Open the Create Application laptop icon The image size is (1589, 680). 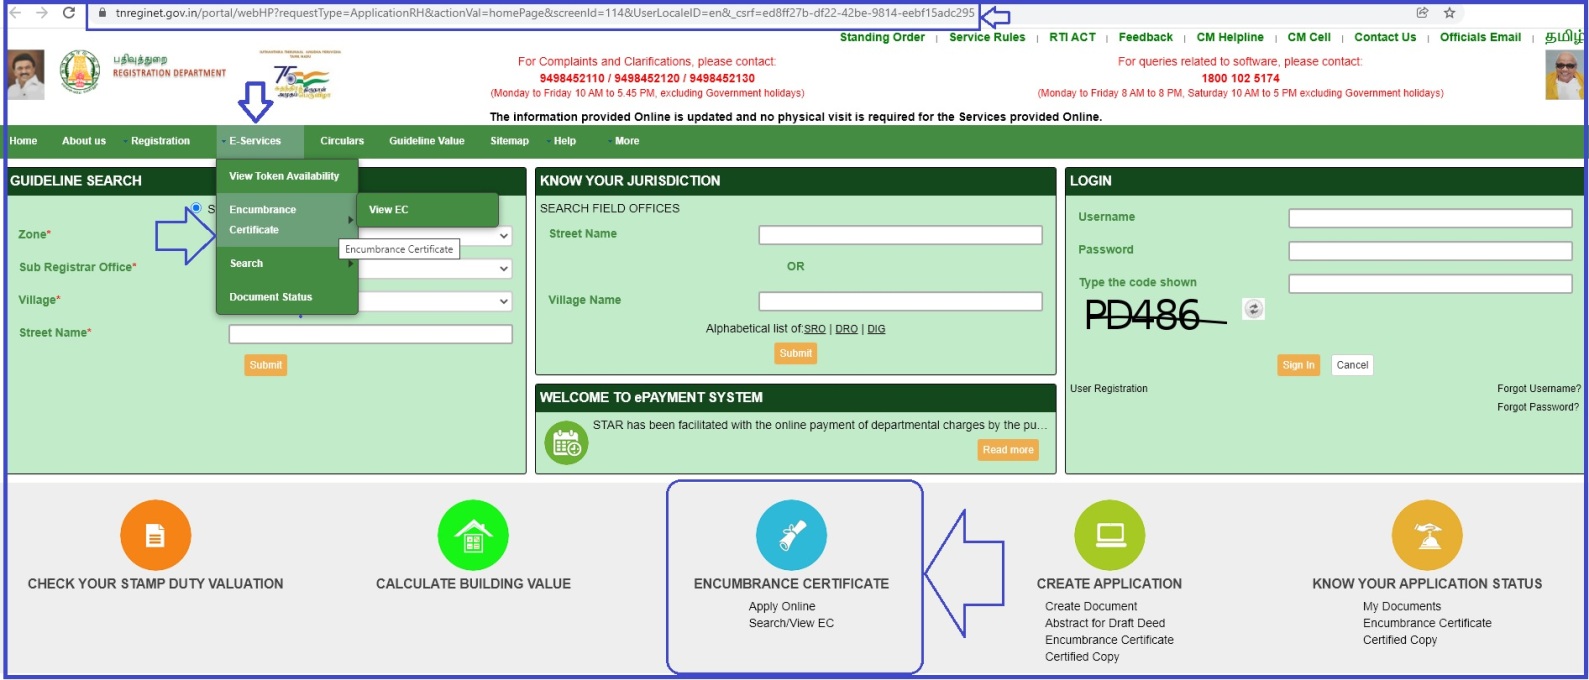[1109, 536]
